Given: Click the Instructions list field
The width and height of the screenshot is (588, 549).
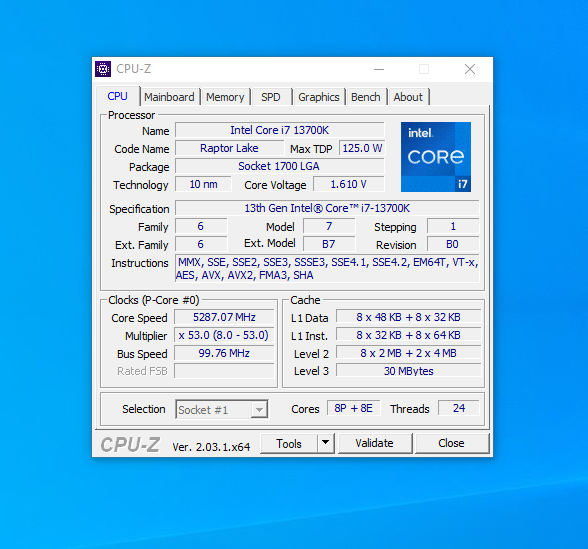Looking at the screenshot, I should 327,268.
